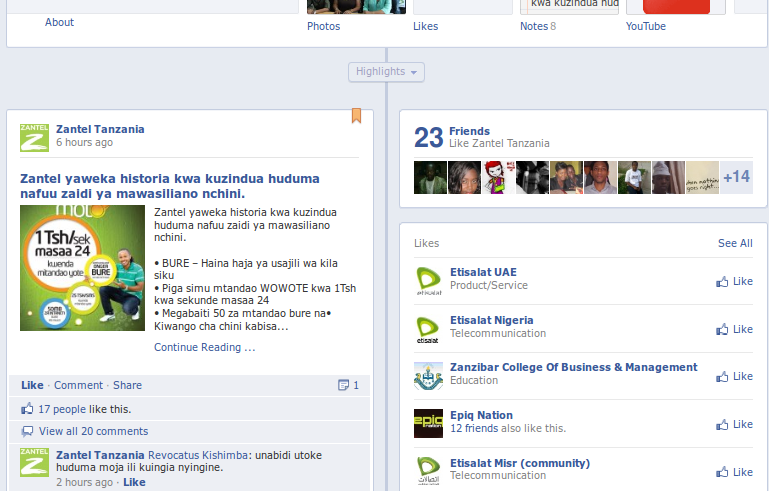Open the Etisalat UAE page link
769x491 pixels.
(x=484, y=272)
